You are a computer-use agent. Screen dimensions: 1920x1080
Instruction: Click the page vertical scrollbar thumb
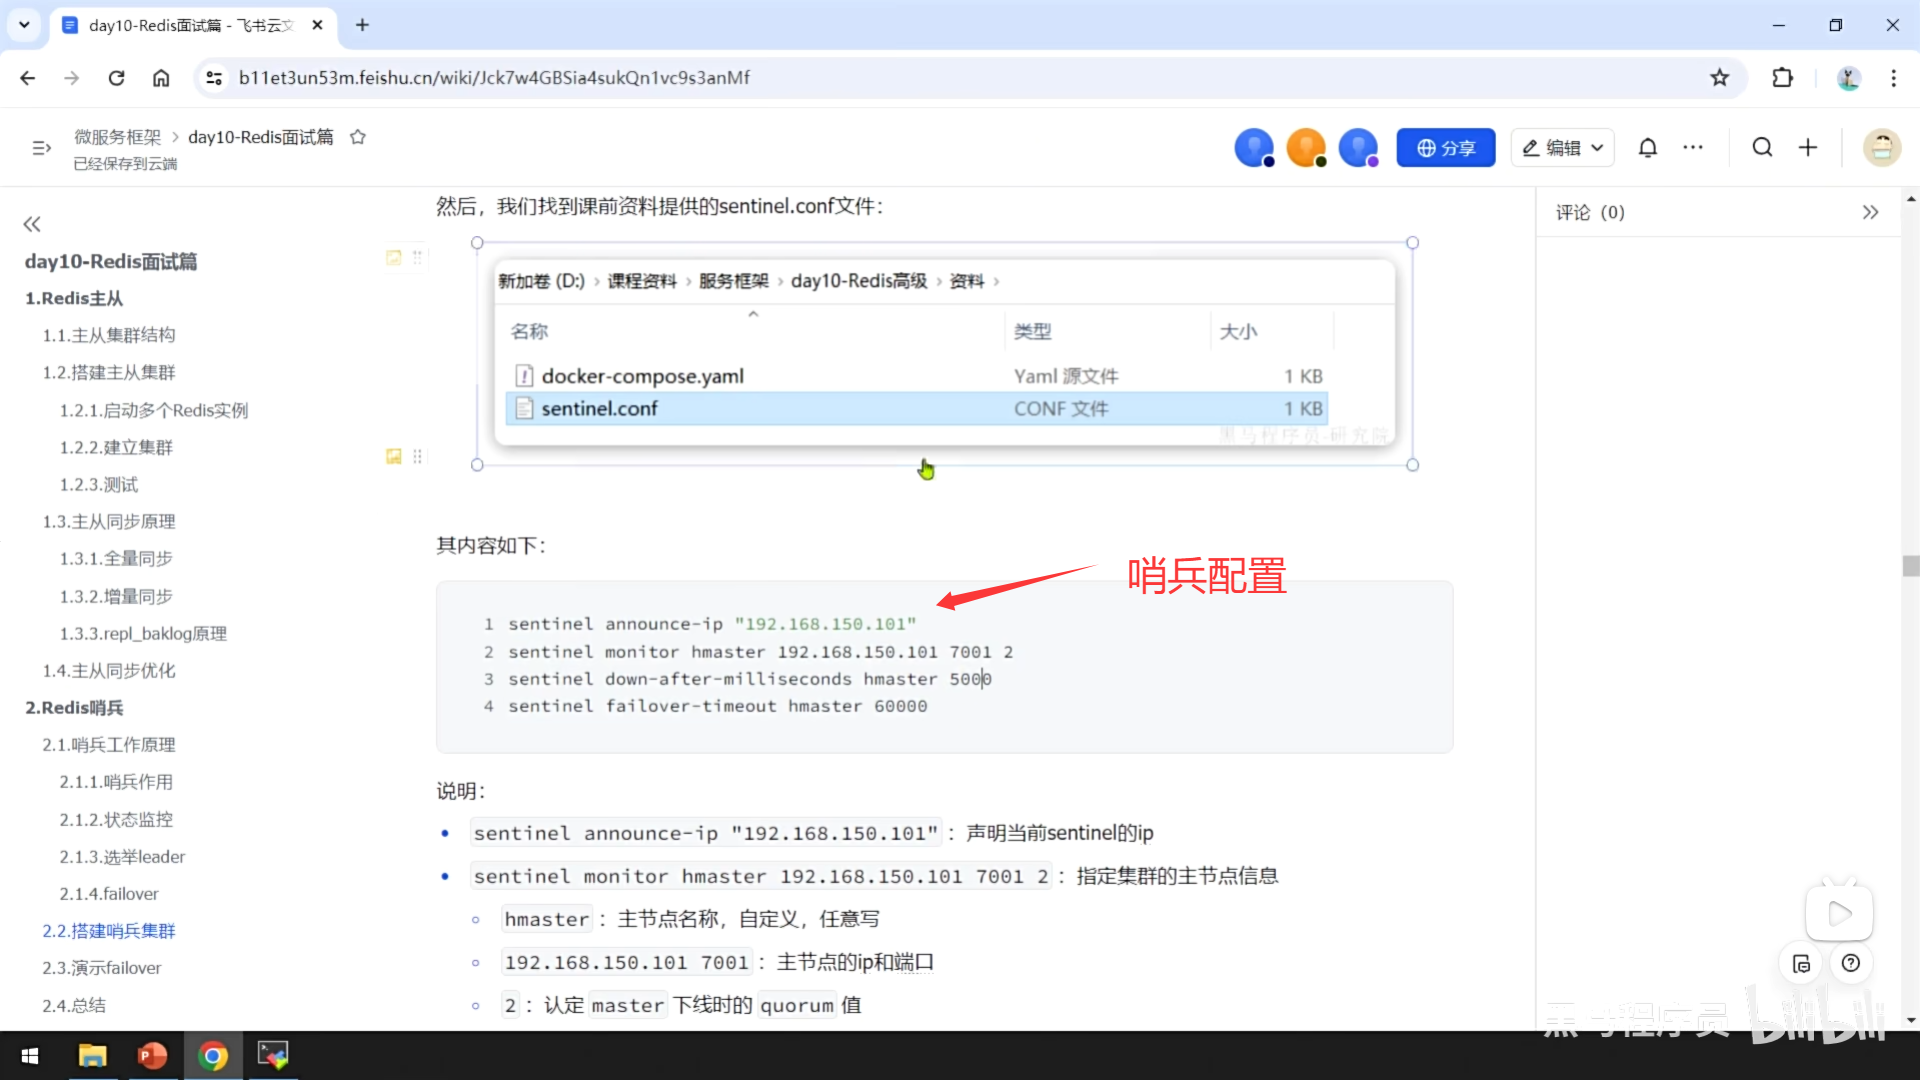(x=1910, y=566)
